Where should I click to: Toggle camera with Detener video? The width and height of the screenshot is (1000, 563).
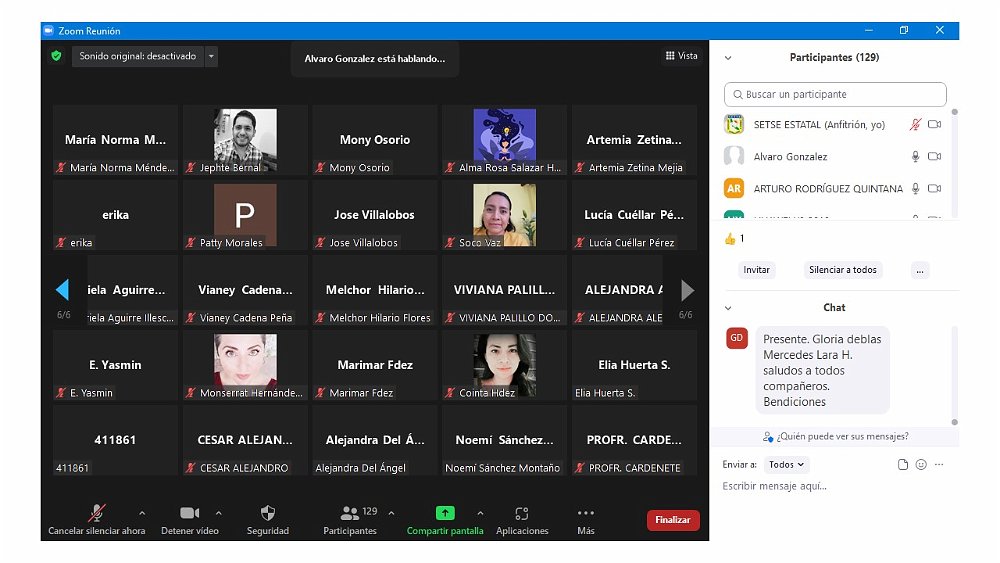(x=189, y=513)
